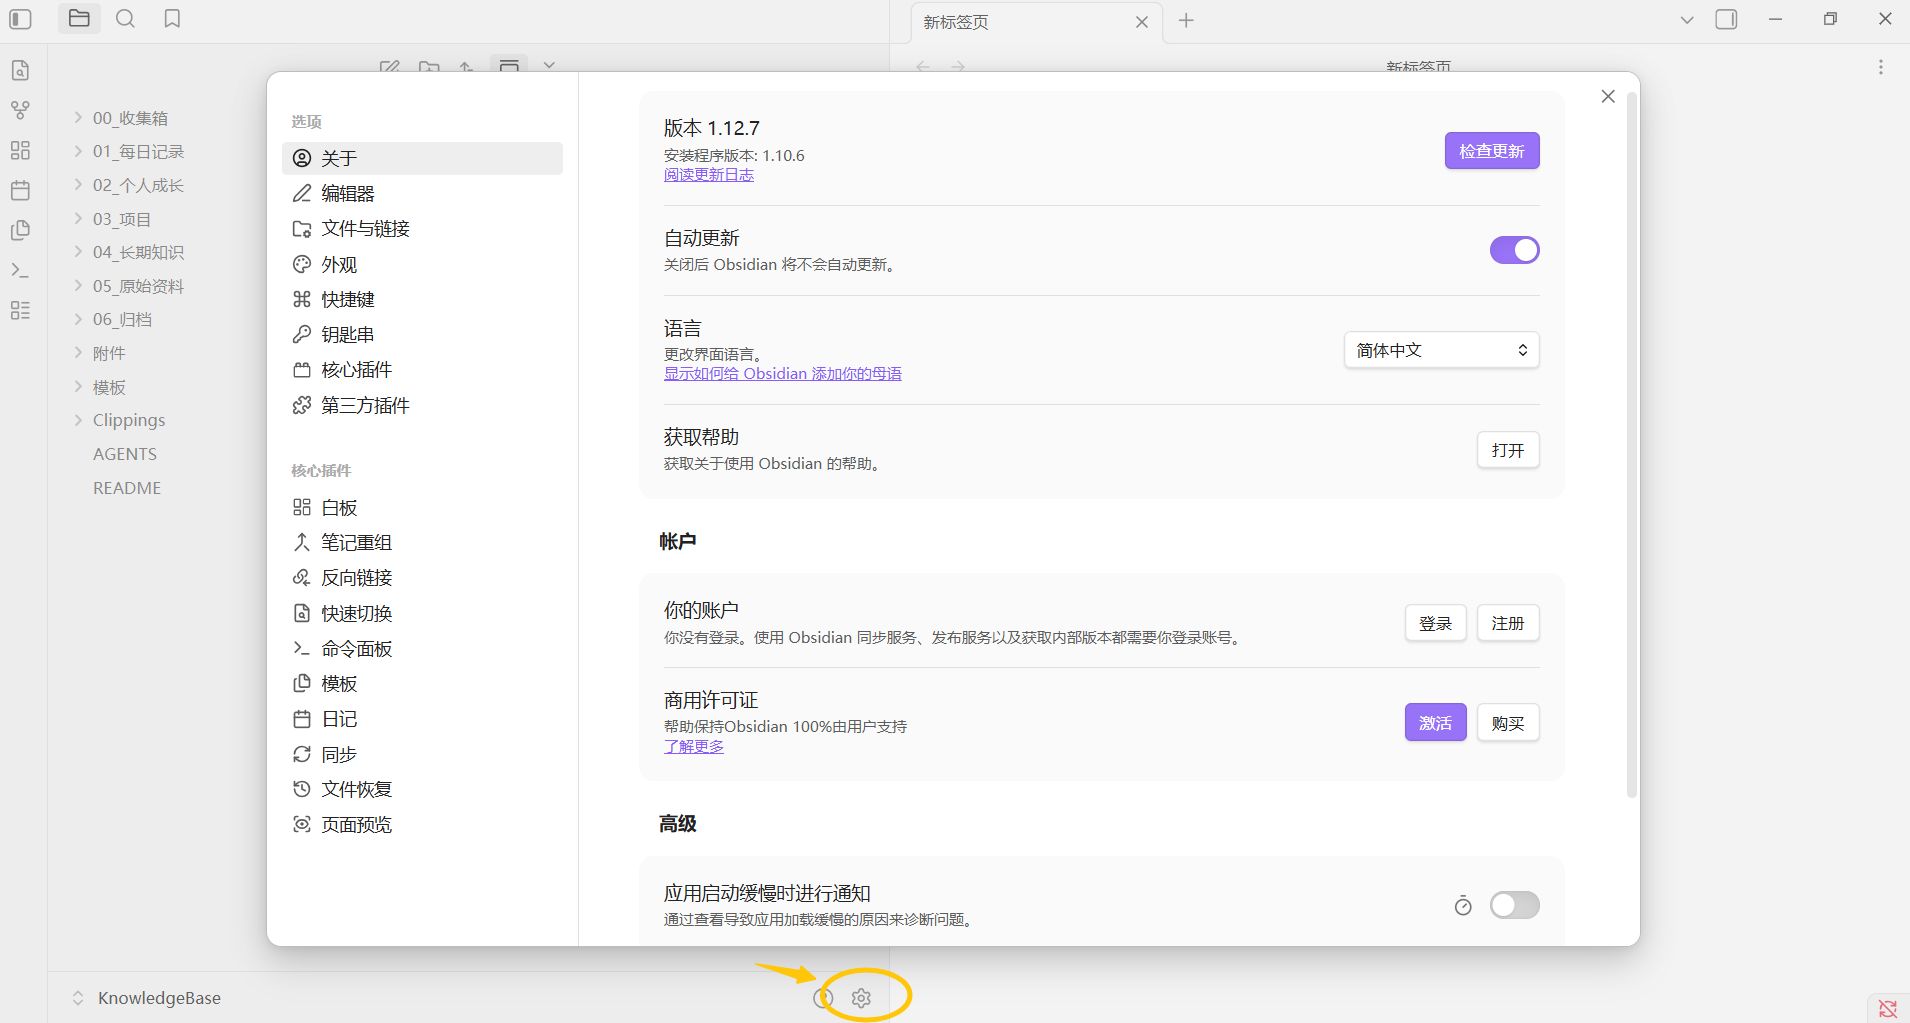This screenshot has height=1023, width=1910.
Task: Open 核心插件 under the 选项 heading
Action: pyautogui.click(x=422, y=370)
